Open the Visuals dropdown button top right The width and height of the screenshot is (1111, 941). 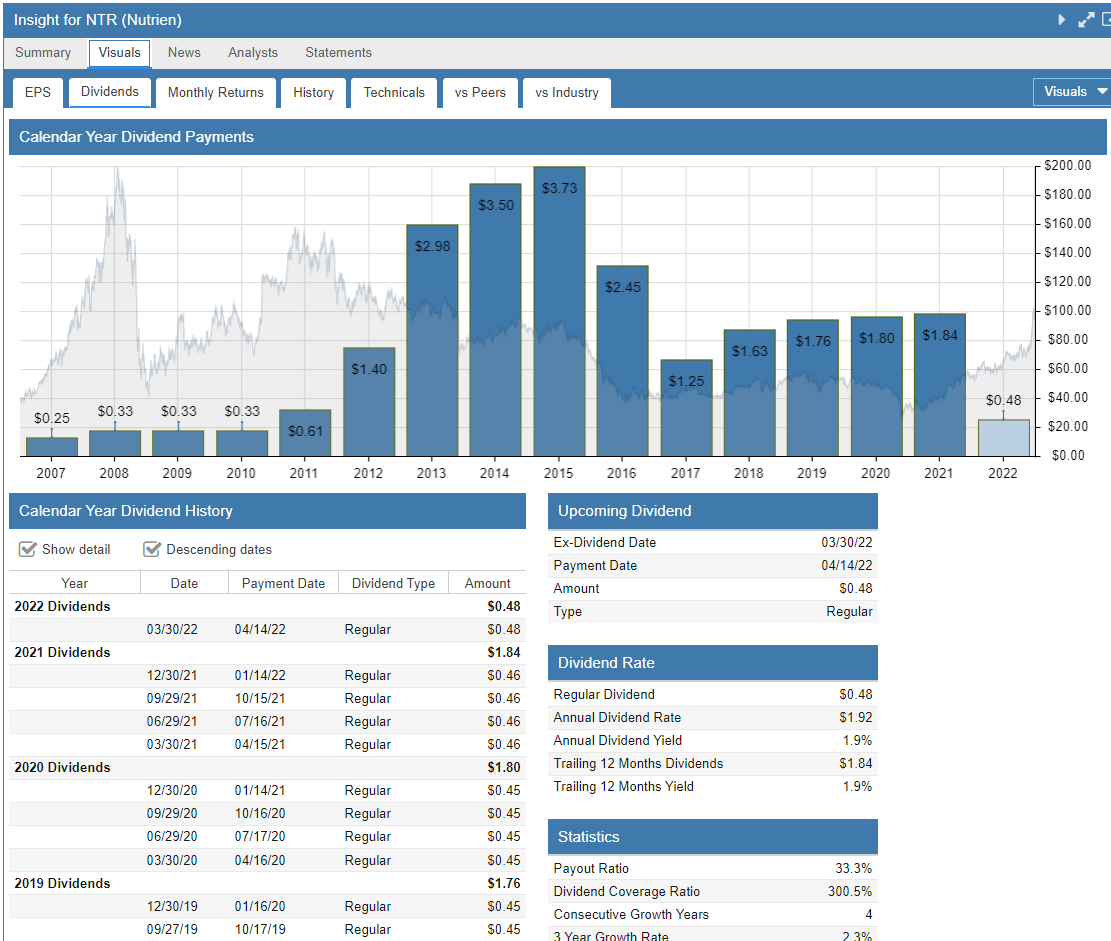point(1070,91)
